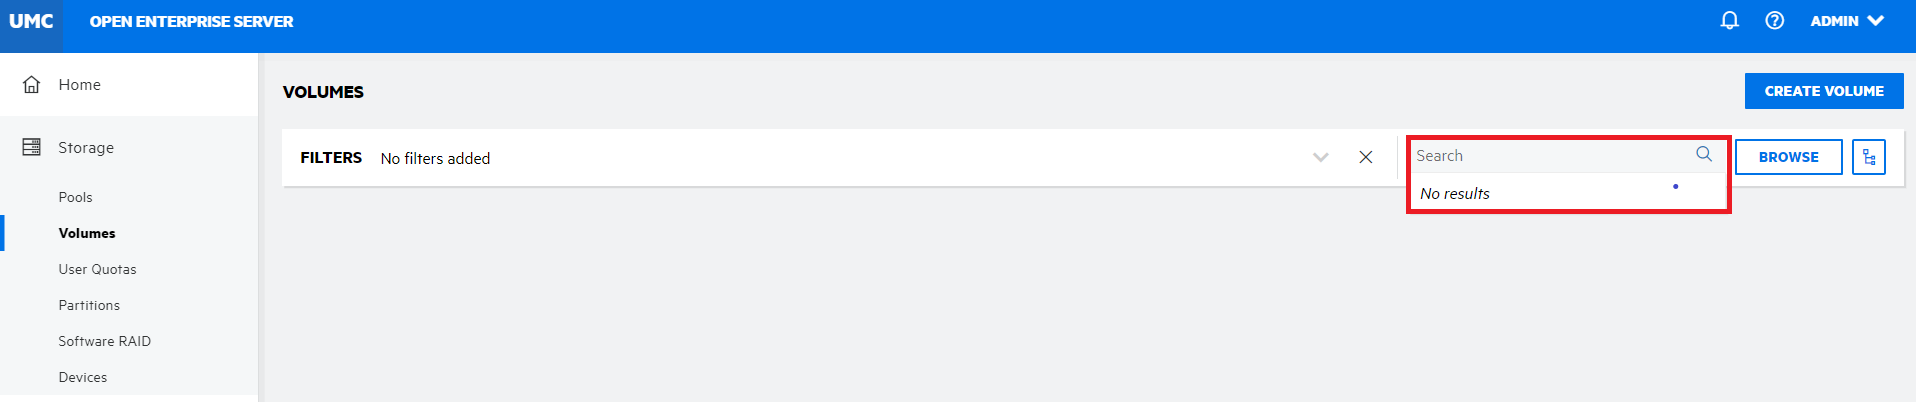The height and width of the screenshot is (402, 1916).
Task: Clear filters with the X icon
Action: point(1365,157)
